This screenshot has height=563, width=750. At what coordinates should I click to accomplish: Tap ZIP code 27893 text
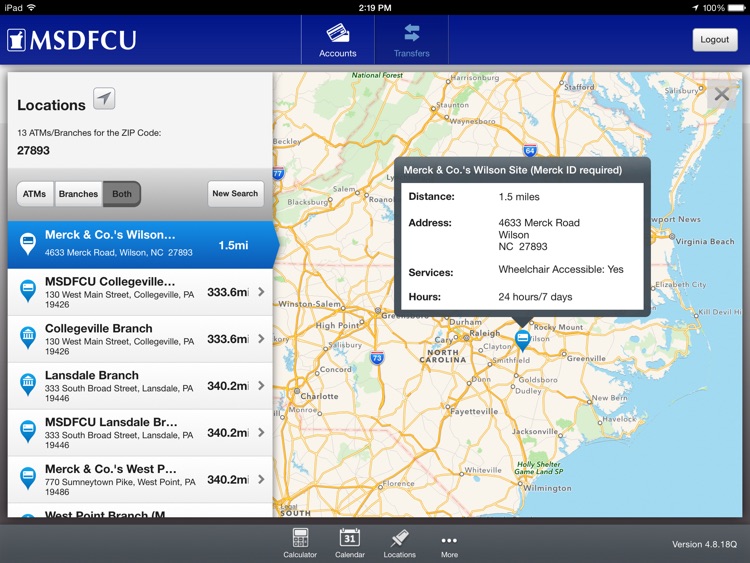tap(33, 151)
